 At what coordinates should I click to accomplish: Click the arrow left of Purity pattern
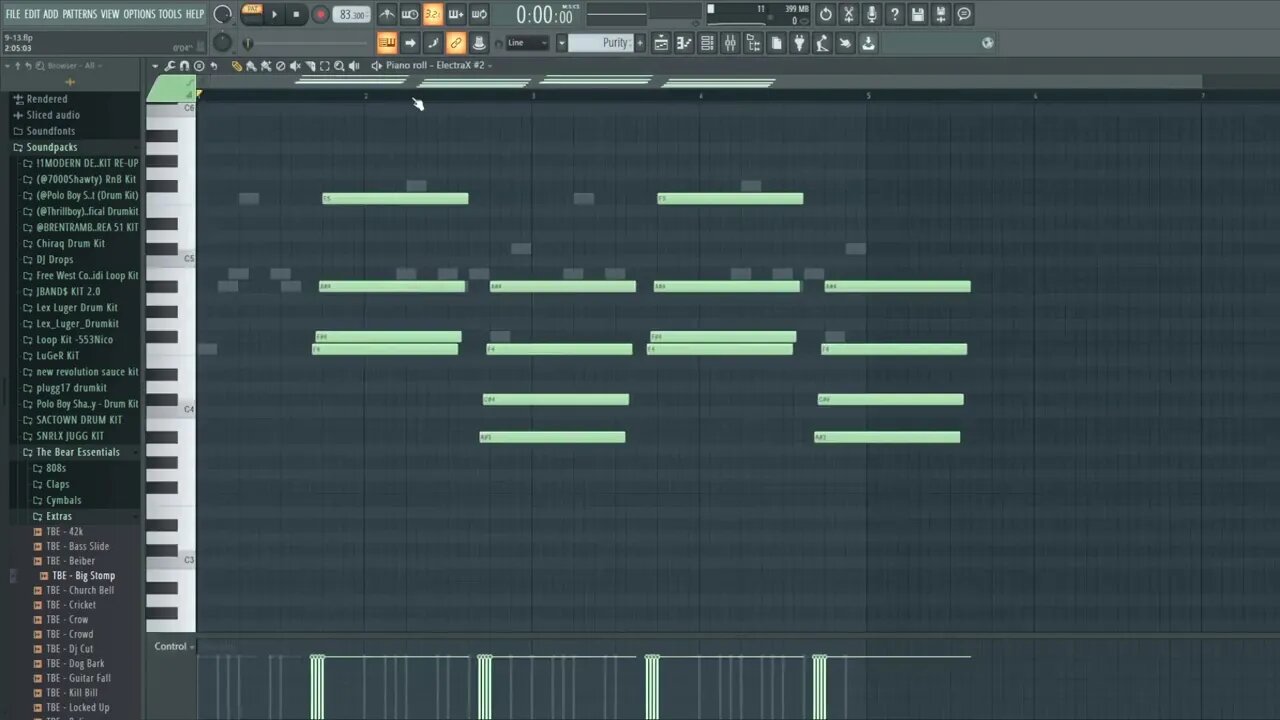[562, 43]
